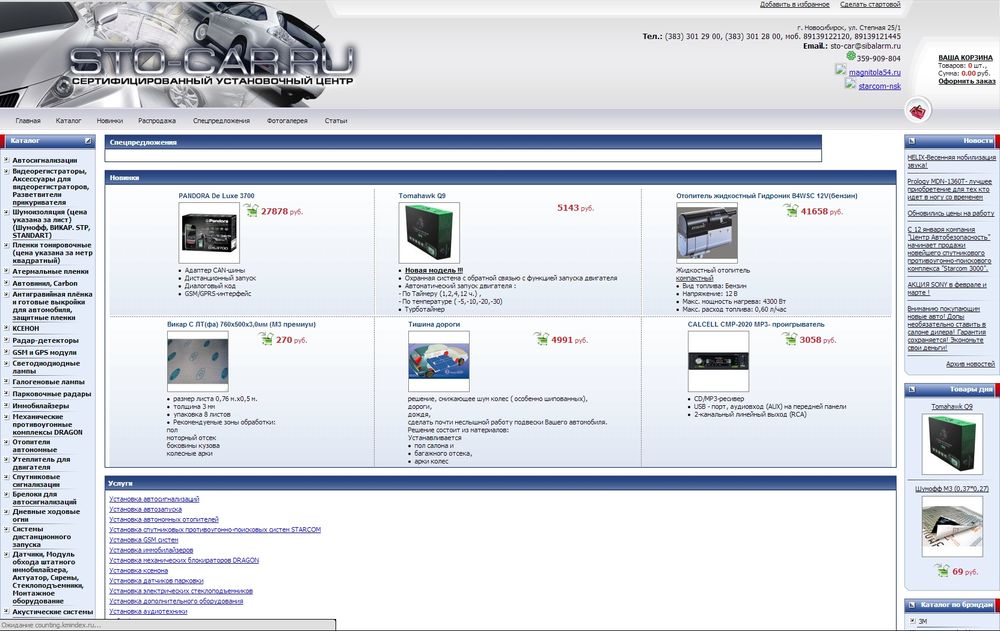Expand the Автосигнализации category arrow
This screenshot has height=631, width=1000.
point(6,160)
